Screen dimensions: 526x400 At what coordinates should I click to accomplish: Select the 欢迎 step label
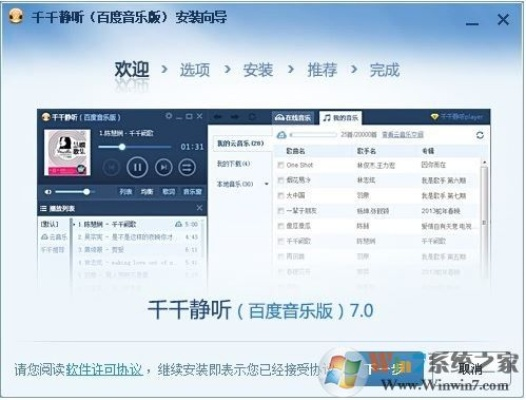pos(132,69)
